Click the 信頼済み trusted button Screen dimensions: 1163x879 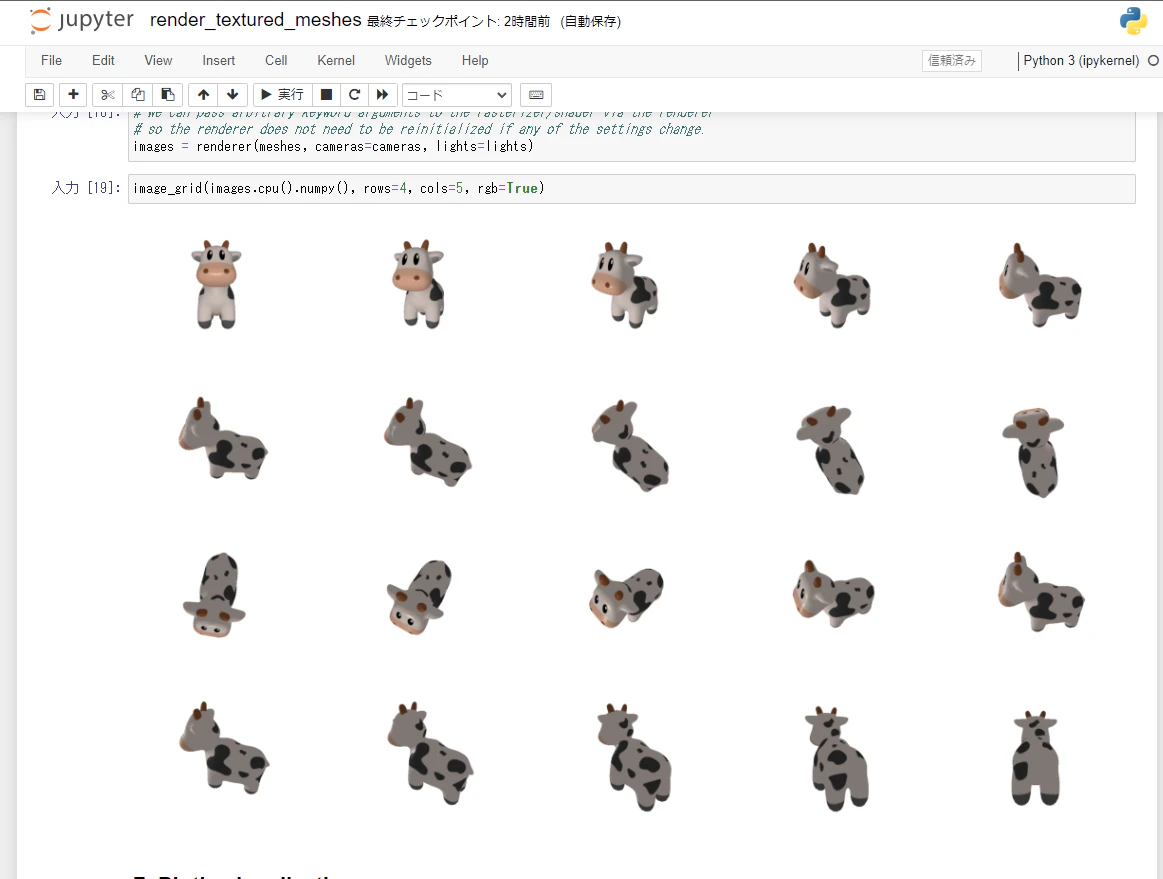pos(951,60)
